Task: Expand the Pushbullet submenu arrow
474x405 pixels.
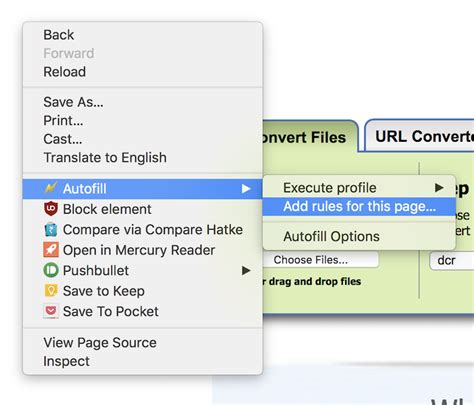Action: [x=246, y=270]
